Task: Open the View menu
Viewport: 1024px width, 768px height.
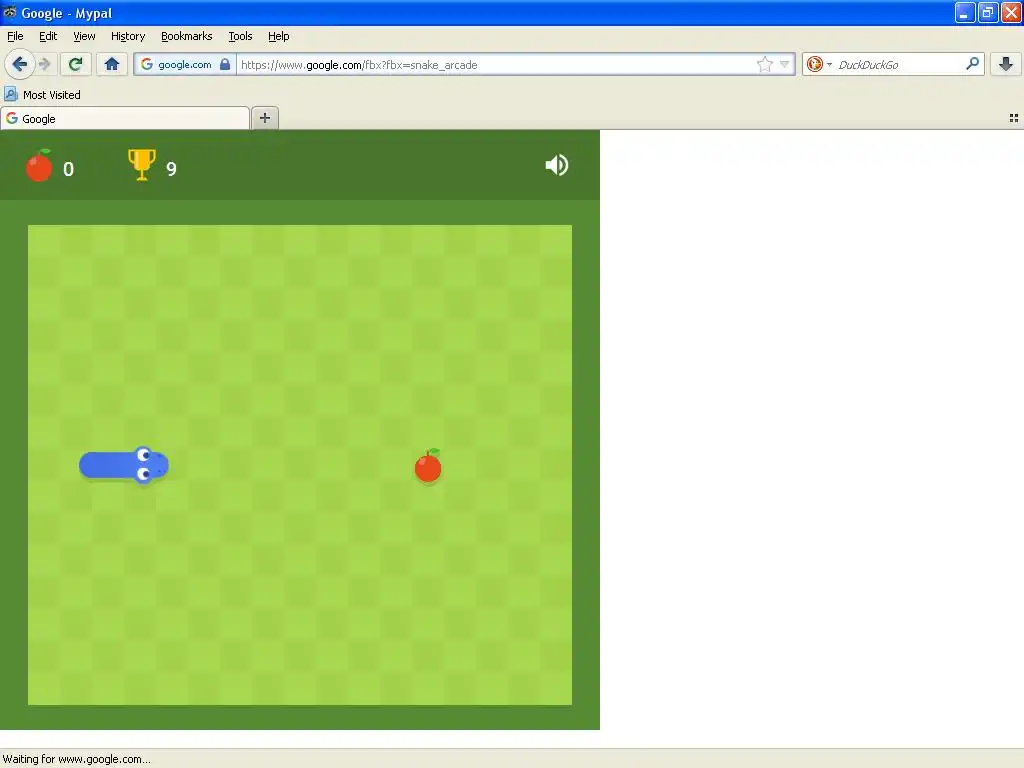Action: click(84, 36)
